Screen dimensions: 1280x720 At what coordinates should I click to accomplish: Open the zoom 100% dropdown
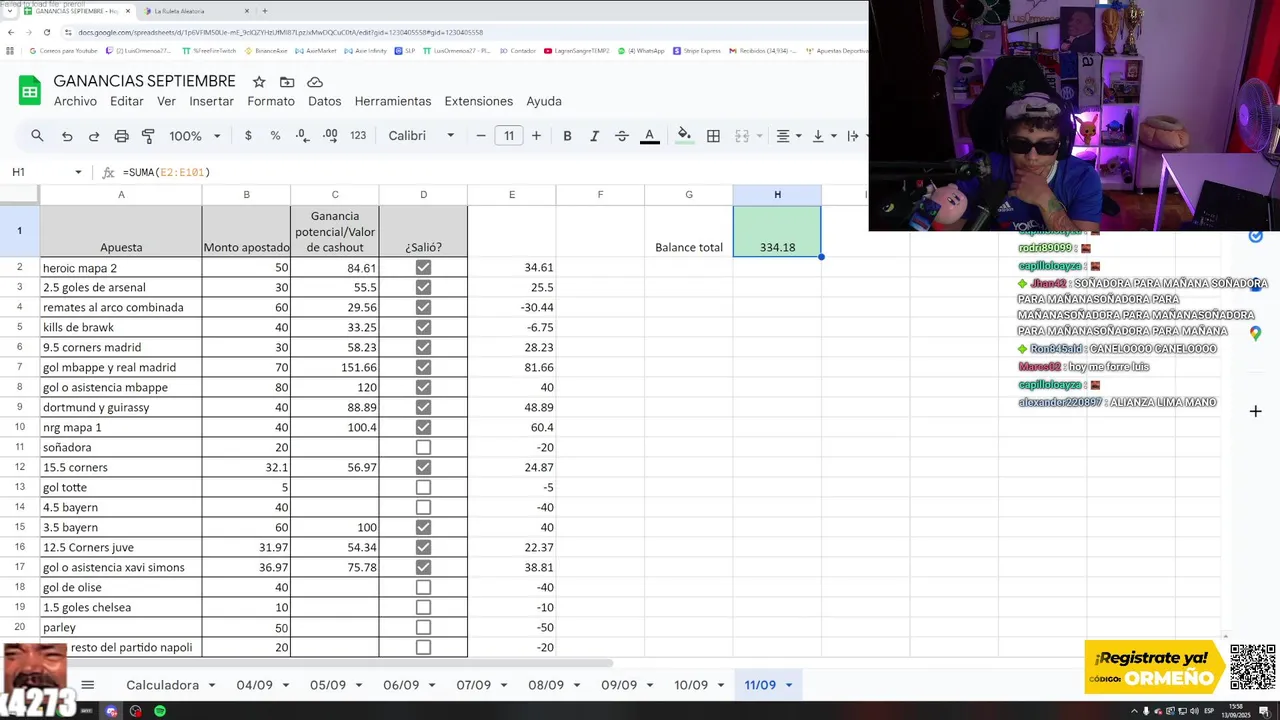pos(194,136)
